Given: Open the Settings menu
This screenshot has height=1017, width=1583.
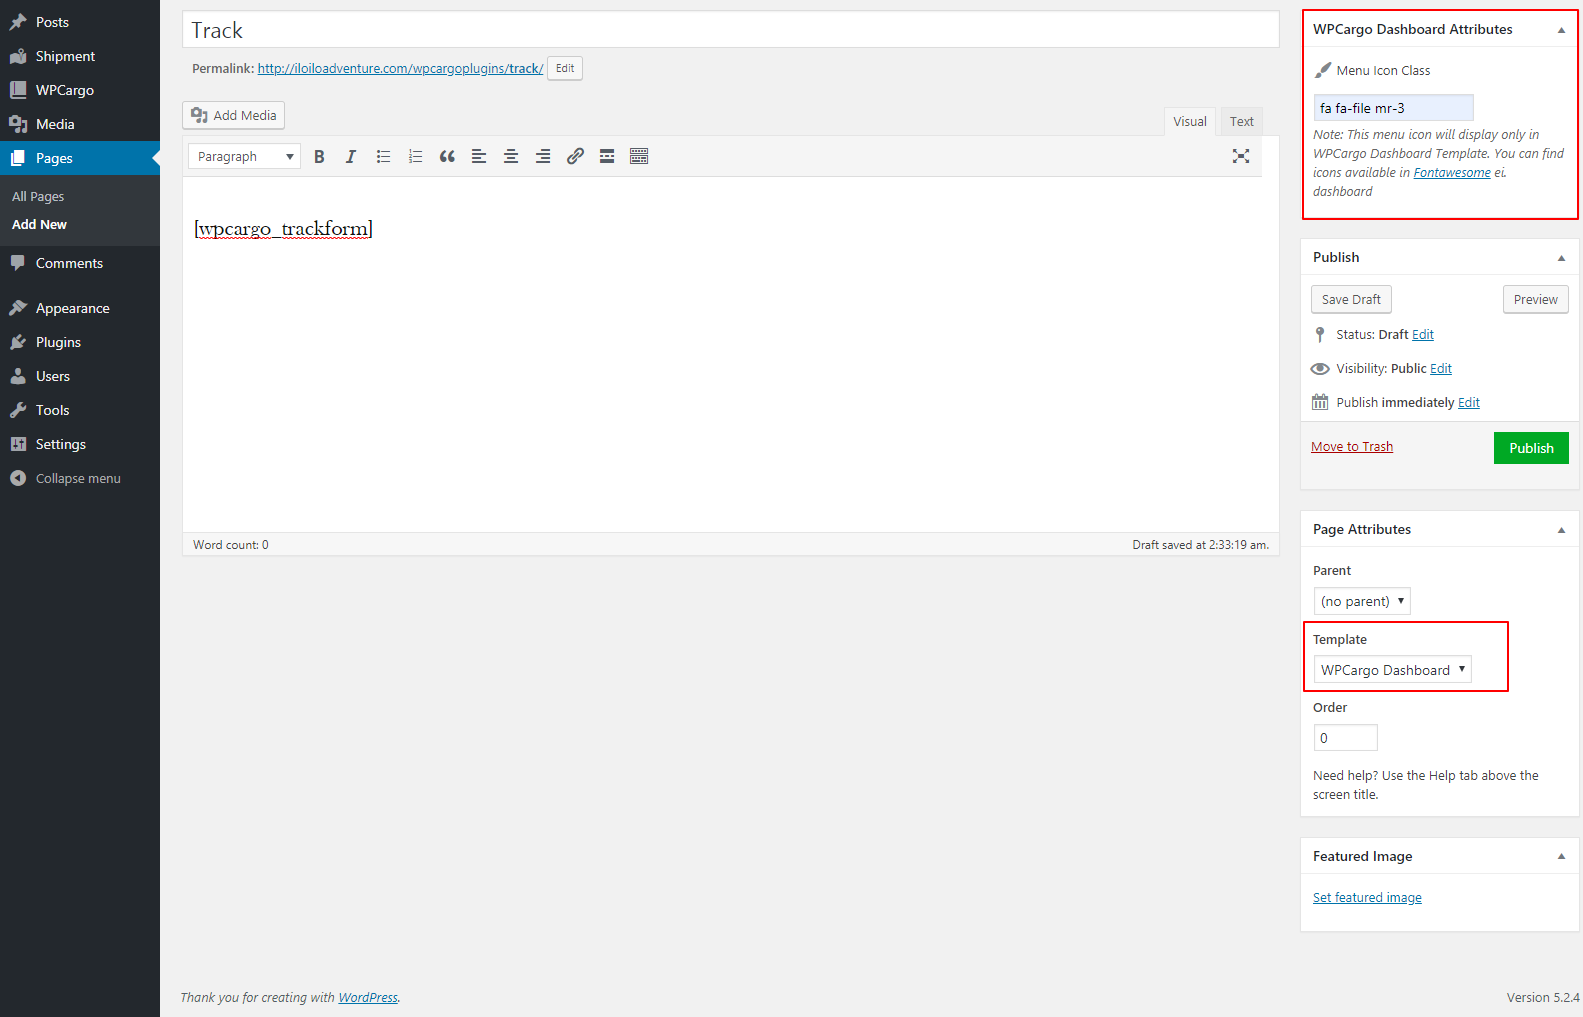Looking at the screenshot, I should coord(80,444).
